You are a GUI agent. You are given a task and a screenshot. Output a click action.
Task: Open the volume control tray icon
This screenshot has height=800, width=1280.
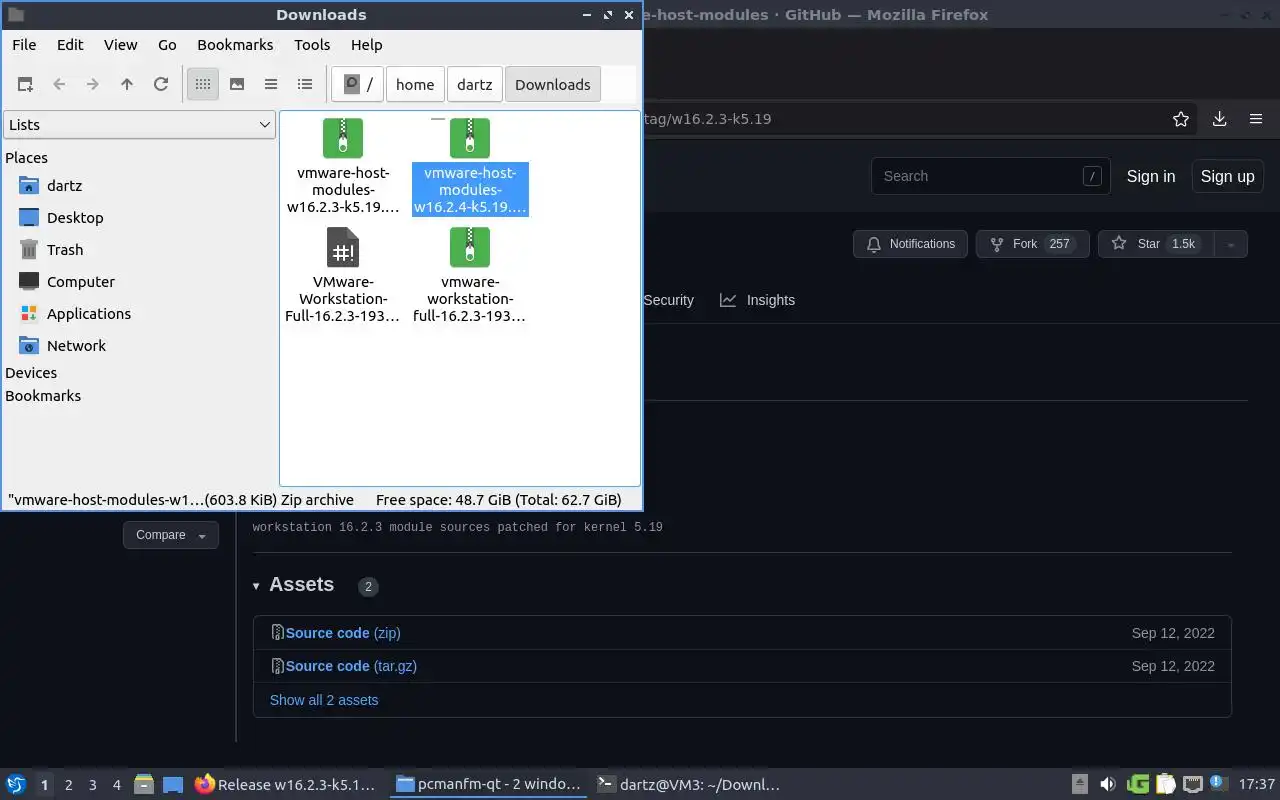click(1108, 785)
